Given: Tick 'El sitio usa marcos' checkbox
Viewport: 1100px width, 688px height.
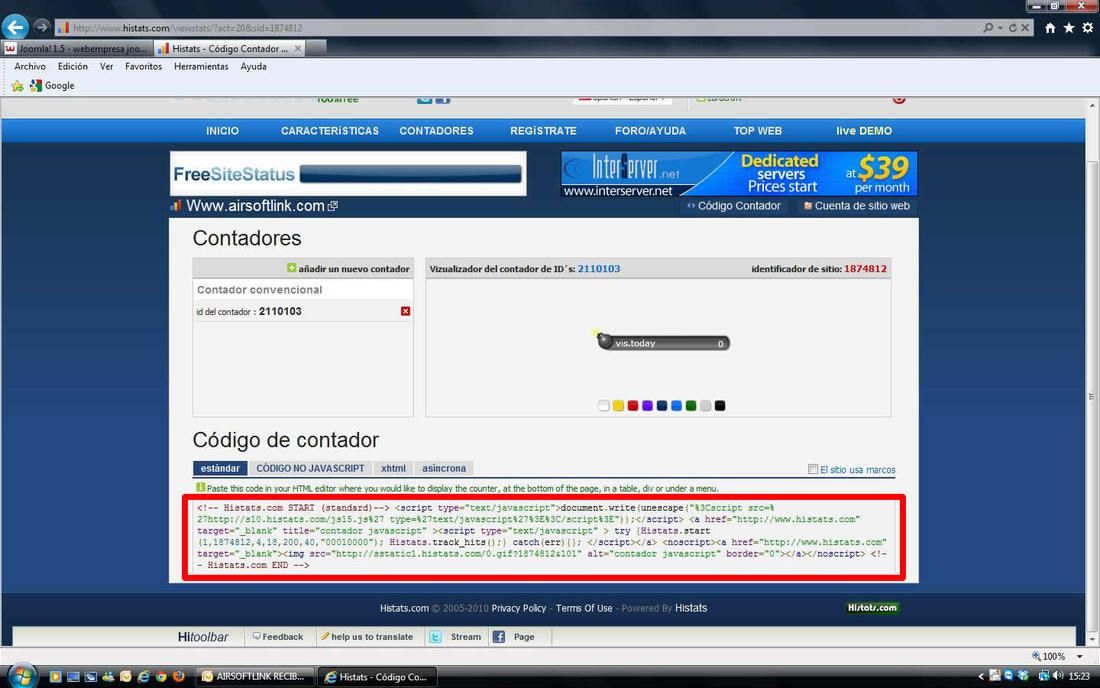Looking at the screenshot, I should pyautogui.click(x=812, y=469).
